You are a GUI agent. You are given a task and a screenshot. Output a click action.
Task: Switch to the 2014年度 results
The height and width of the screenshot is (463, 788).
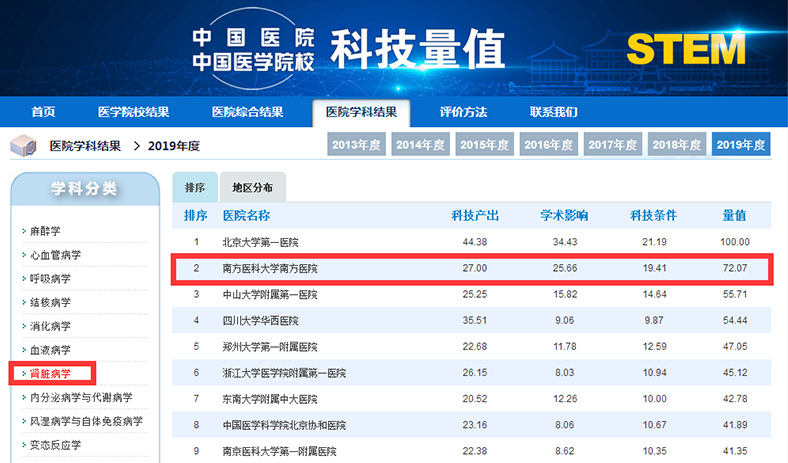pyautogui.click(x=421, y=144)
